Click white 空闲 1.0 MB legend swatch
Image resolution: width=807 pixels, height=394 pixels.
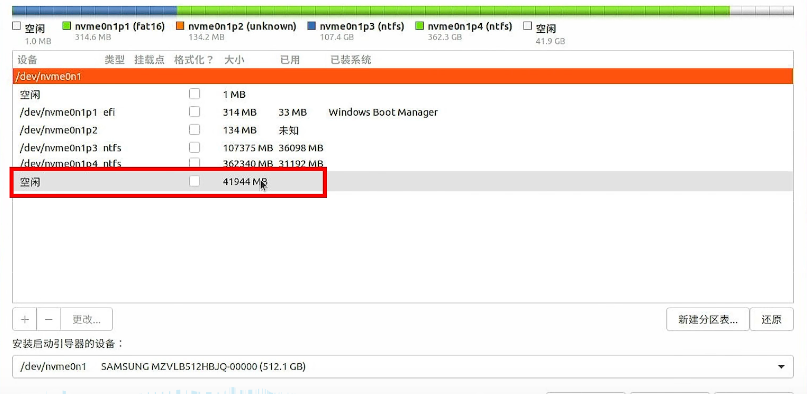click(x=17, y=26)
